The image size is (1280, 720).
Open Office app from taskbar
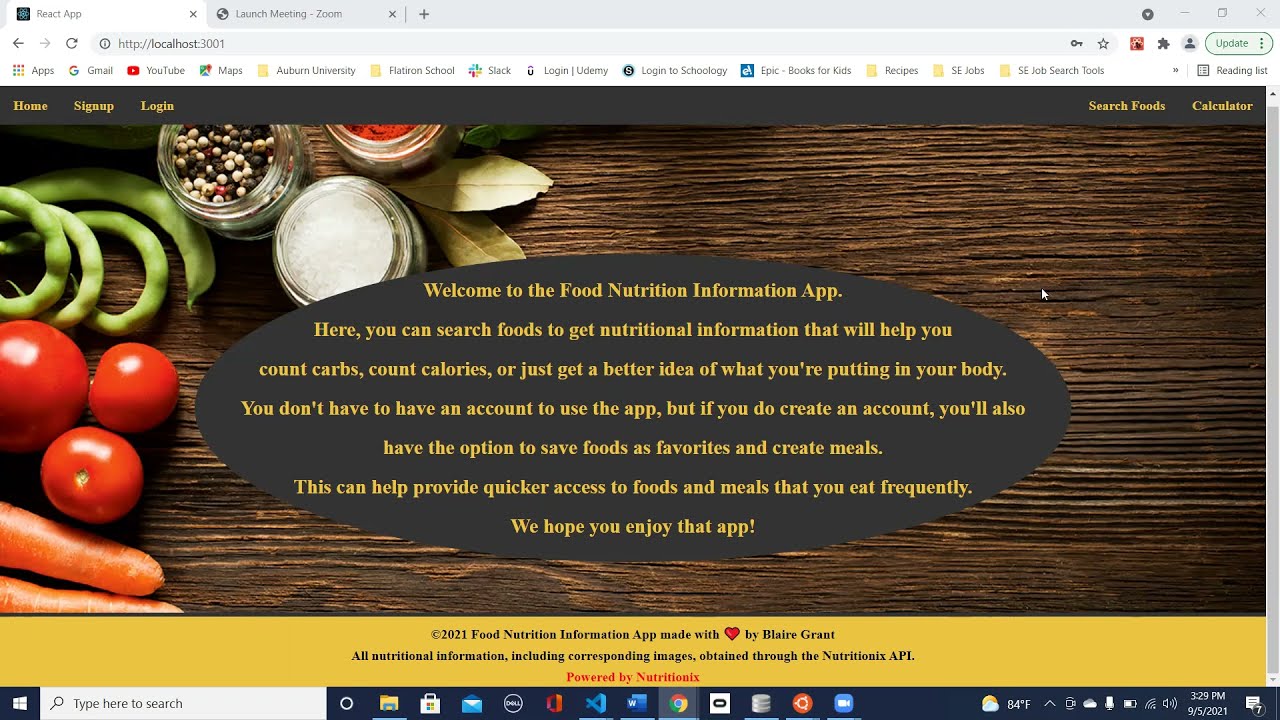pos(554,703)
